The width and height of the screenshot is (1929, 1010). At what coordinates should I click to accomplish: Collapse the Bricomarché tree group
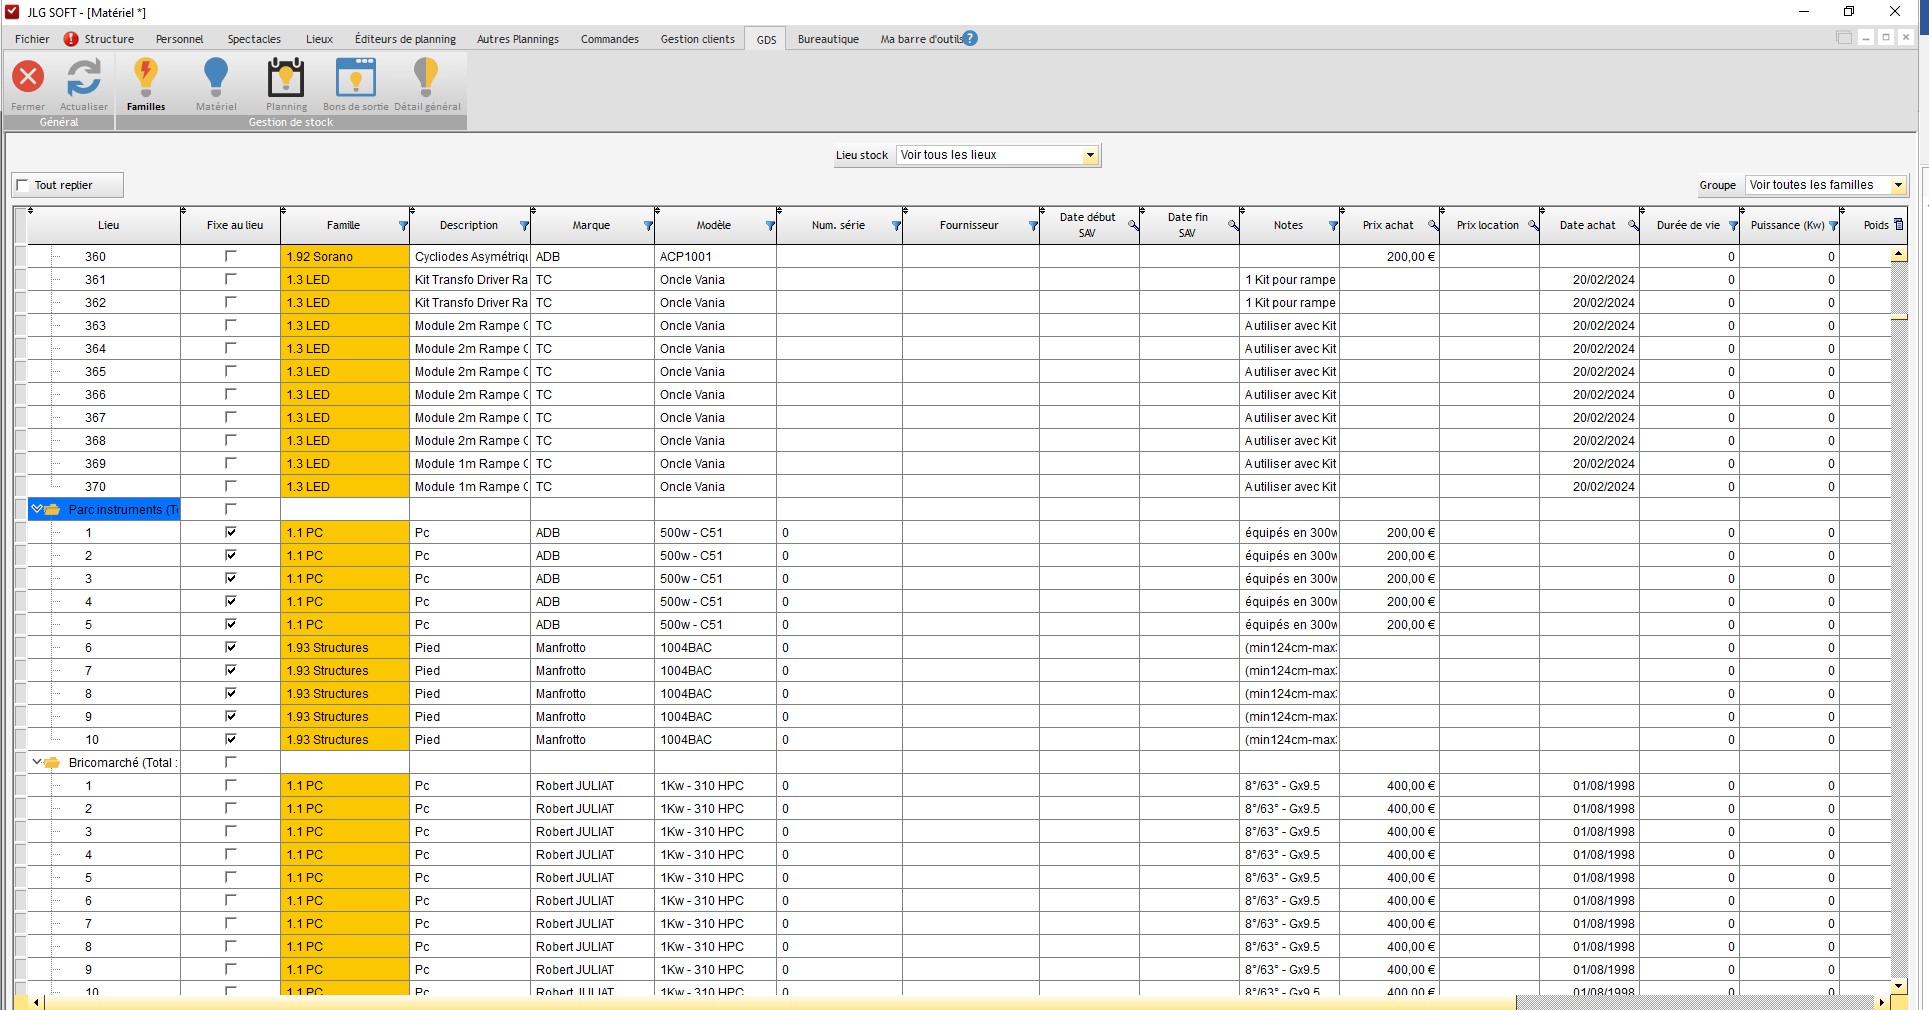(x=37, y=762)
